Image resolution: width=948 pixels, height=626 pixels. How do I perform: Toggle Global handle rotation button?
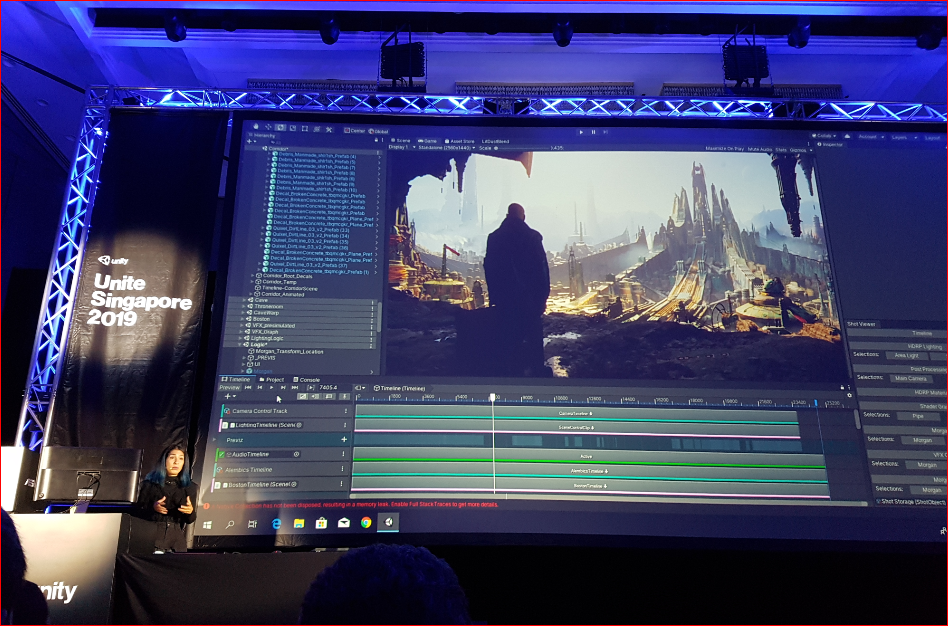(378, 131)
